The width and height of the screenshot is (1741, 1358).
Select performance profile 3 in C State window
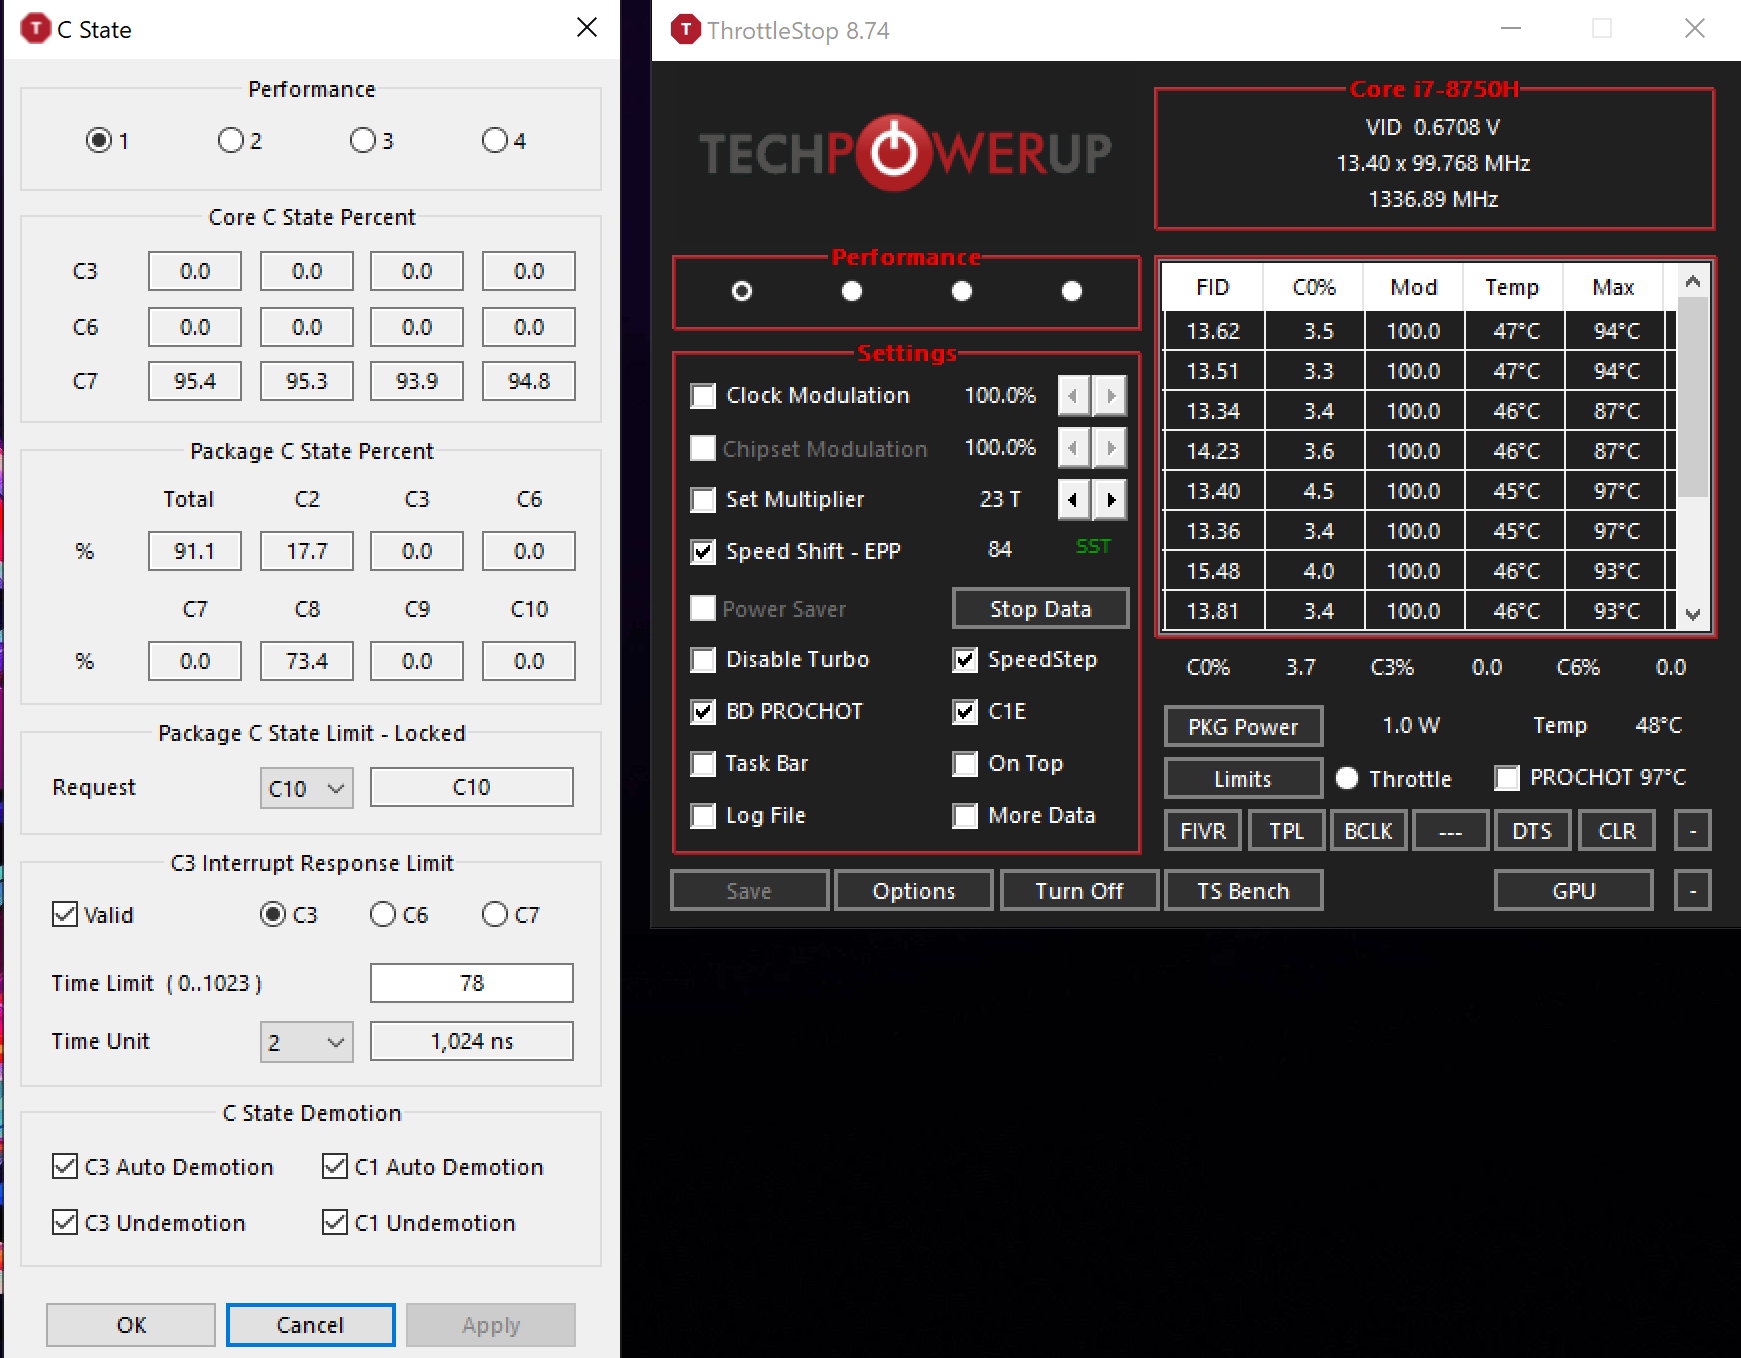coord(363,140)
